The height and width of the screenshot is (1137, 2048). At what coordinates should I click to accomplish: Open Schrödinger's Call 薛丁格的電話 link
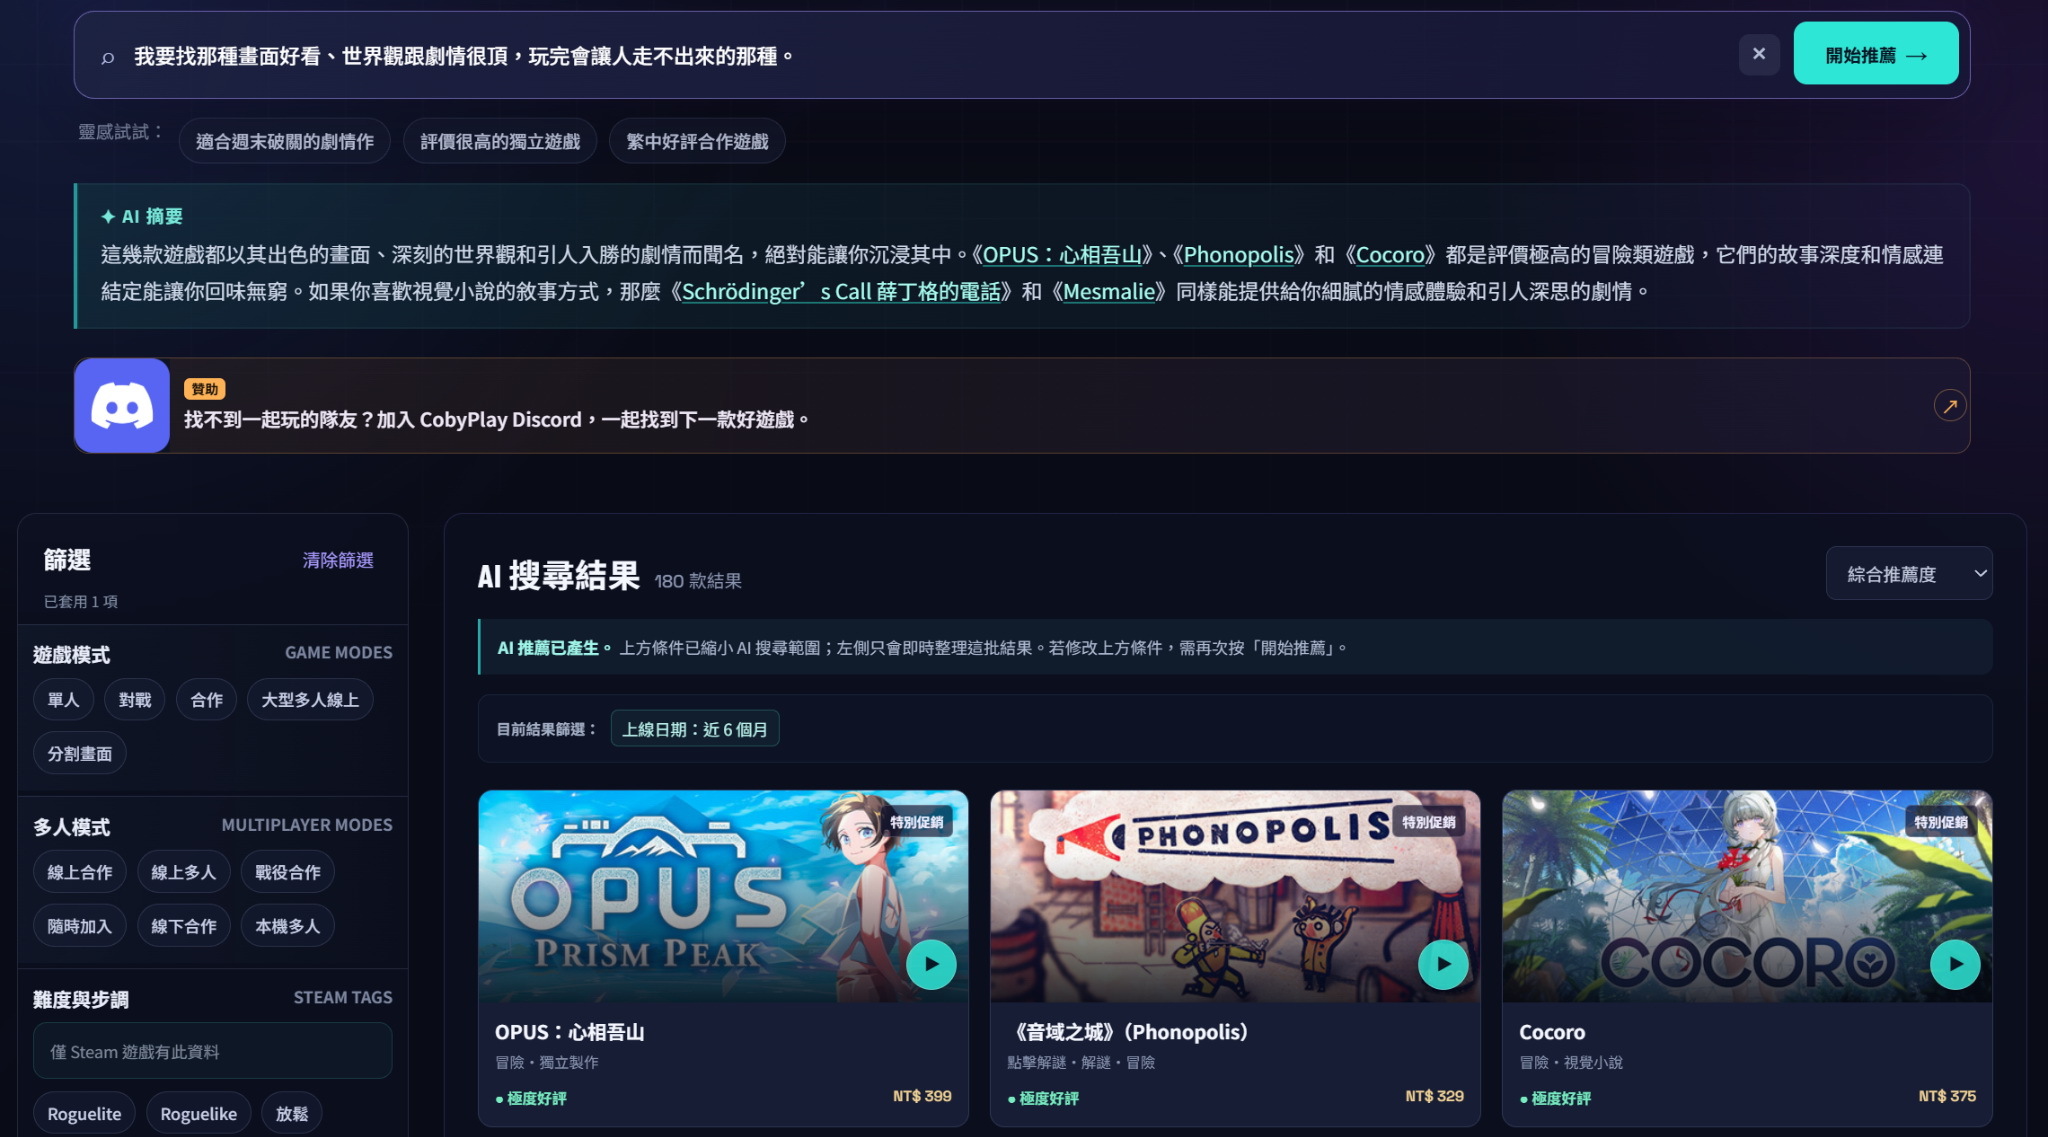pyautogui.click(x=841, y=292)
